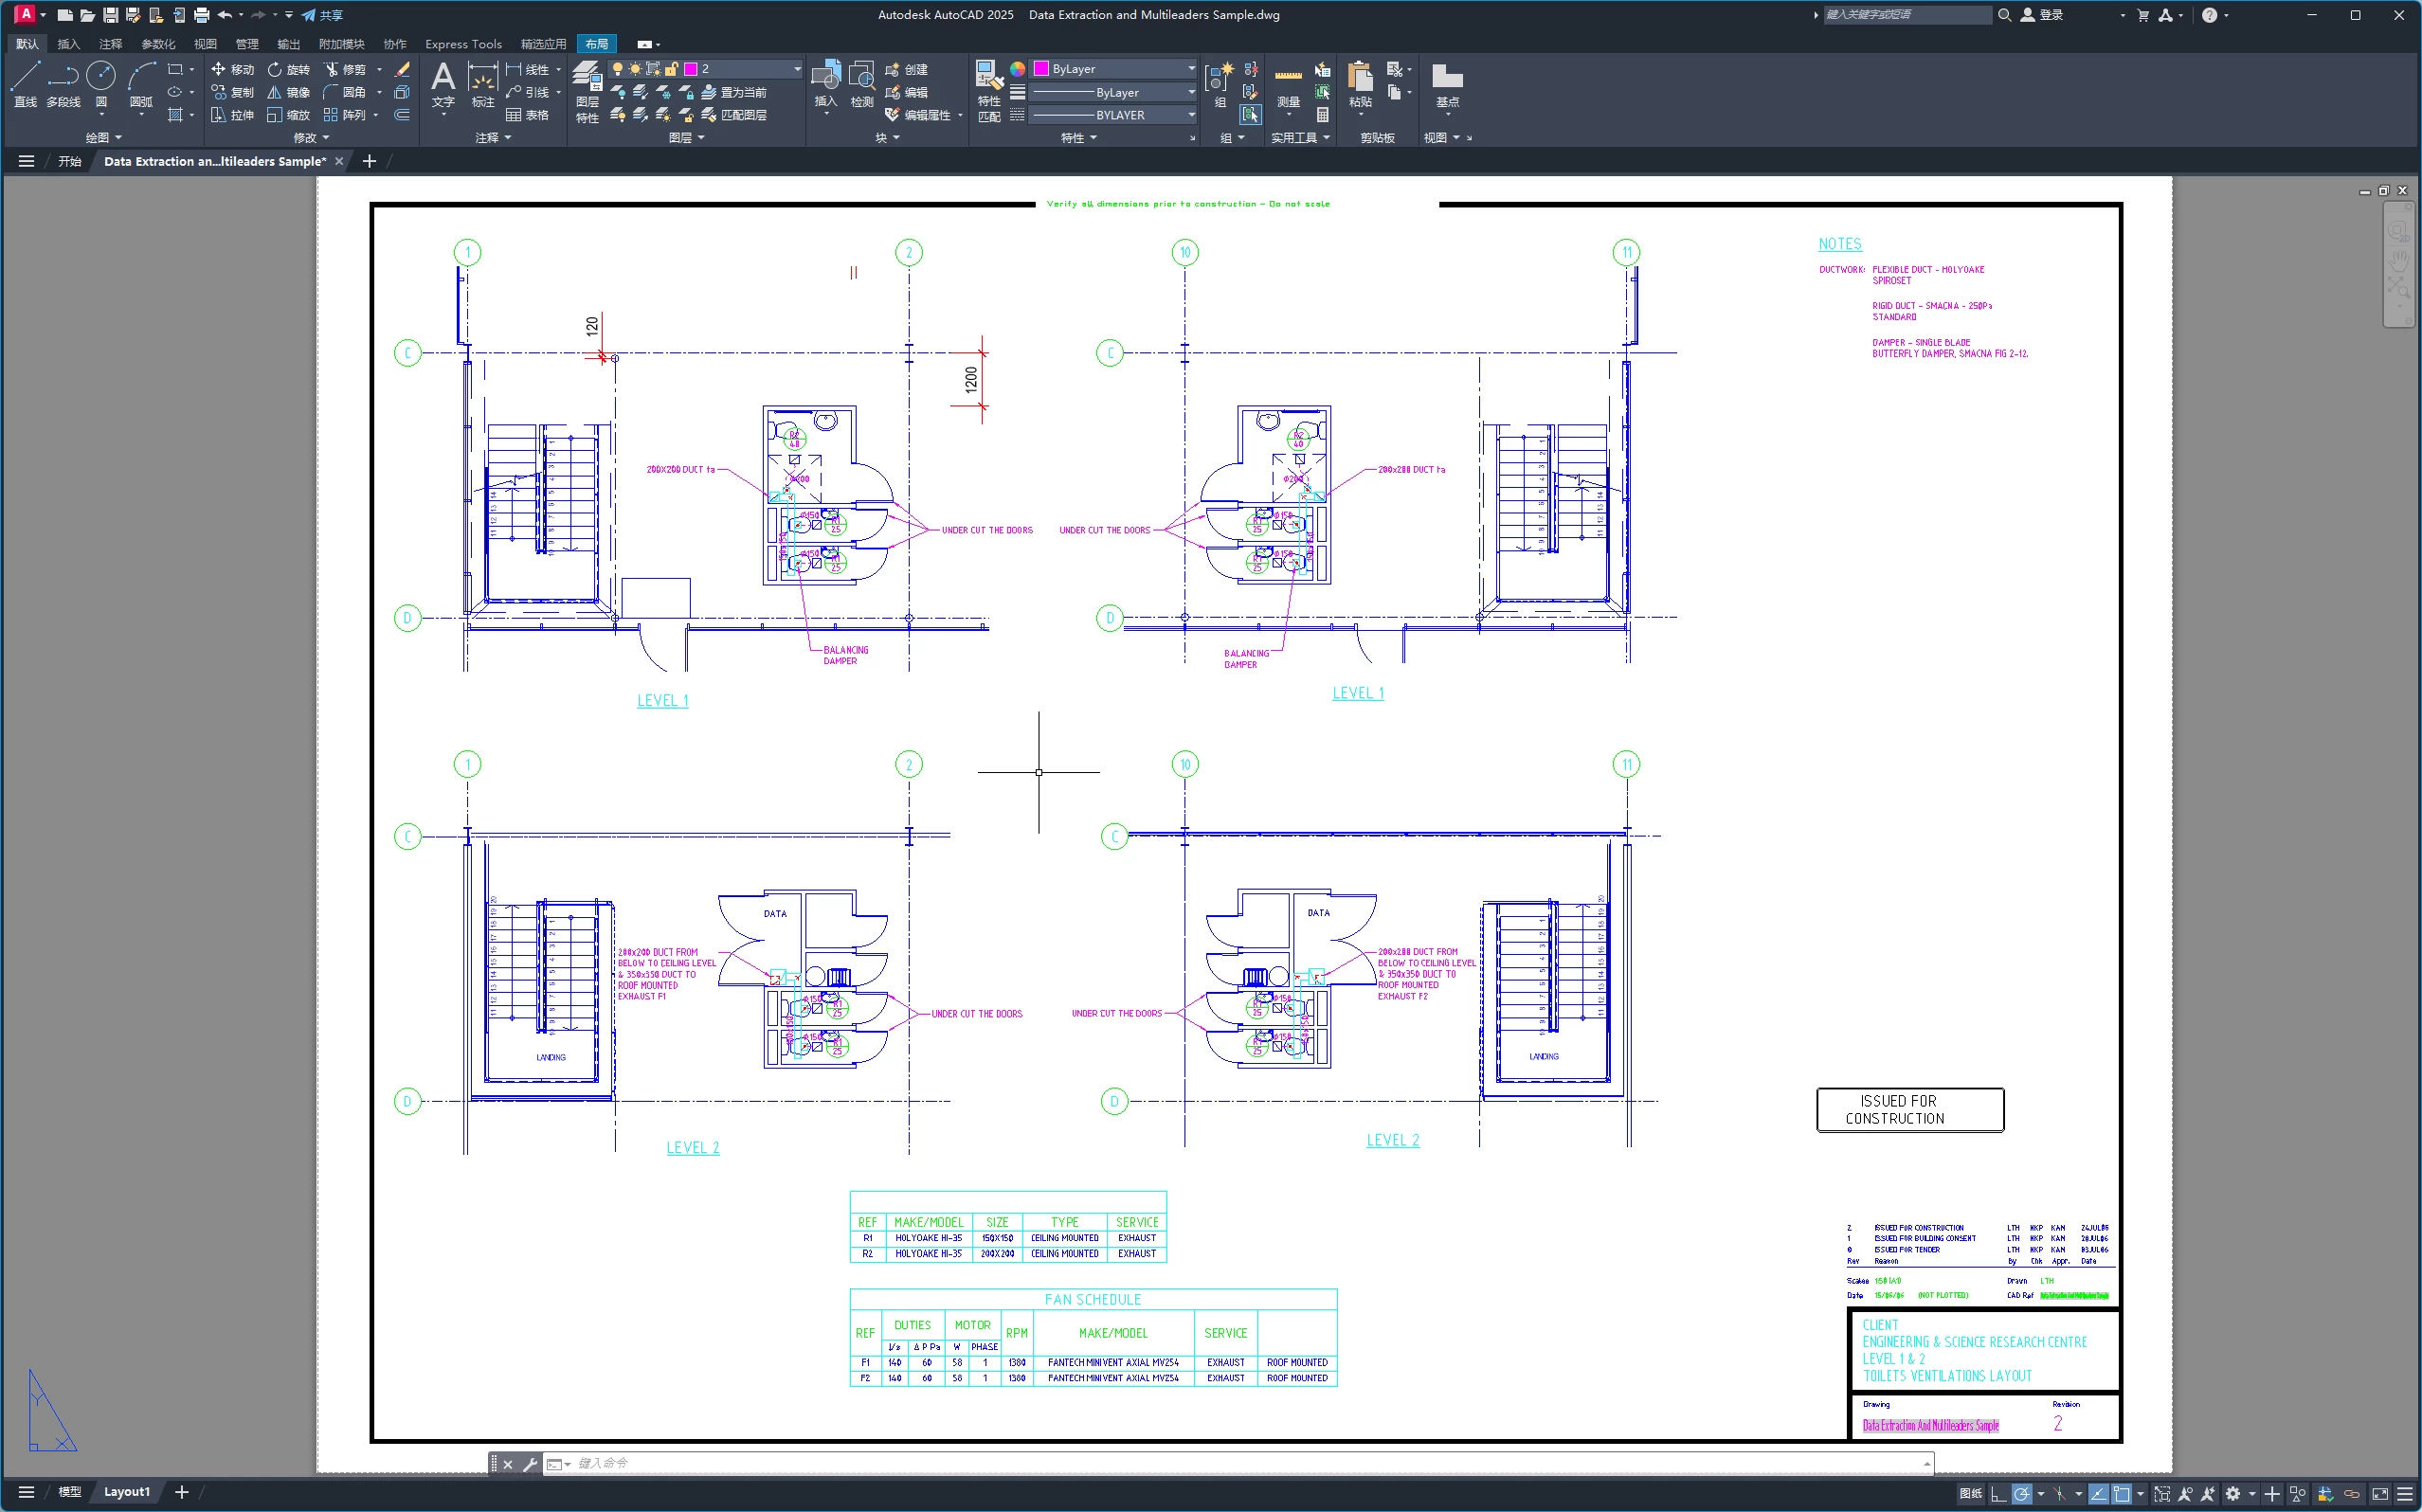The height and width of the screenshot is (1512, 2422).
Task: Open the 参数化 ribbon tab
Action: tap(158, 44)
